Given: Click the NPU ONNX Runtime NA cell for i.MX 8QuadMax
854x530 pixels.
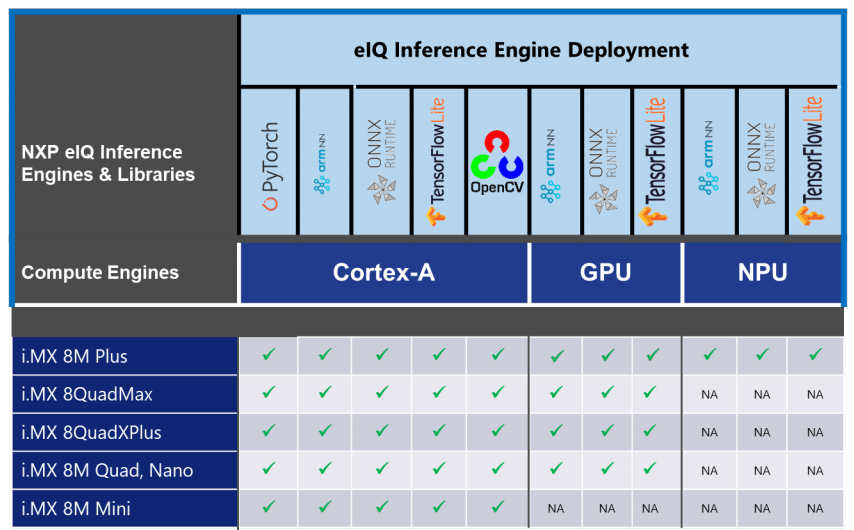Looking at the screenshot, I should [x=762, y=394].
